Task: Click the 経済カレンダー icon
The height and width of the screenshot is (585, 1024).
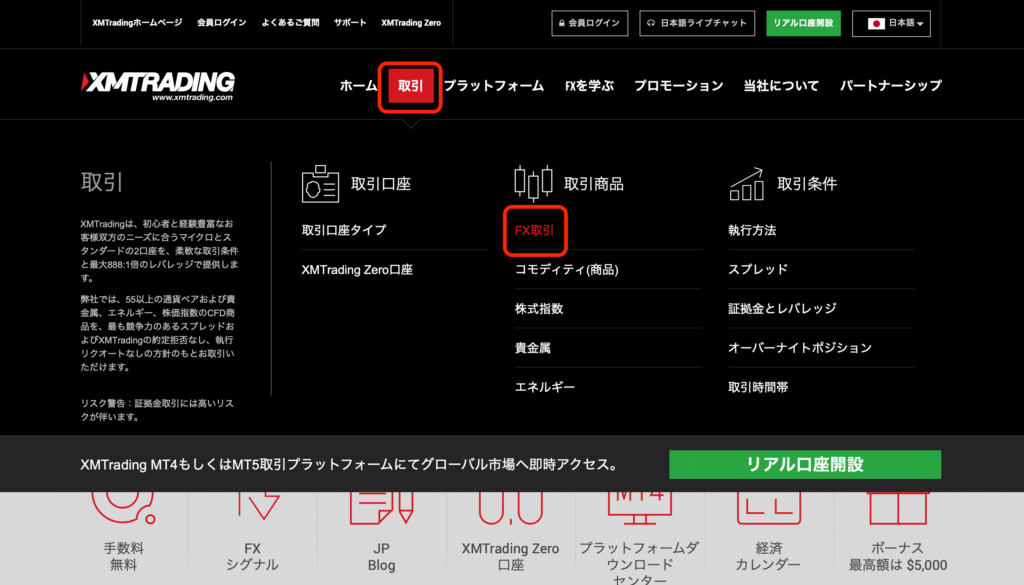Action: click(x=769, y=508)
